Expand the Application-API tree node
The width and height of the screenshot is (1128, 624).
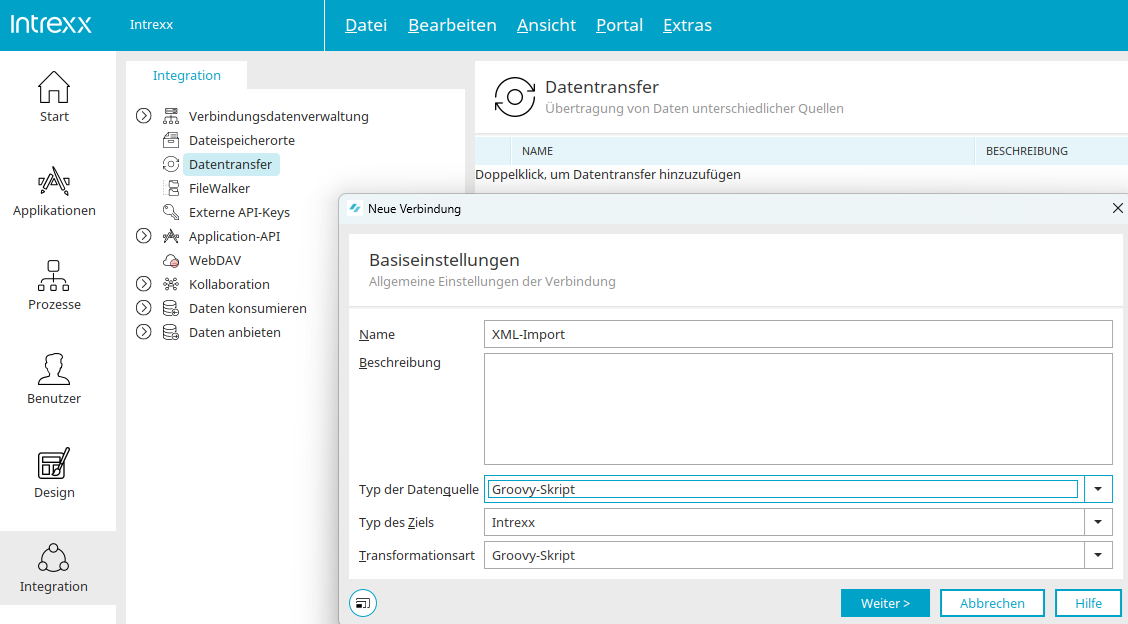[x=144, y=236]
